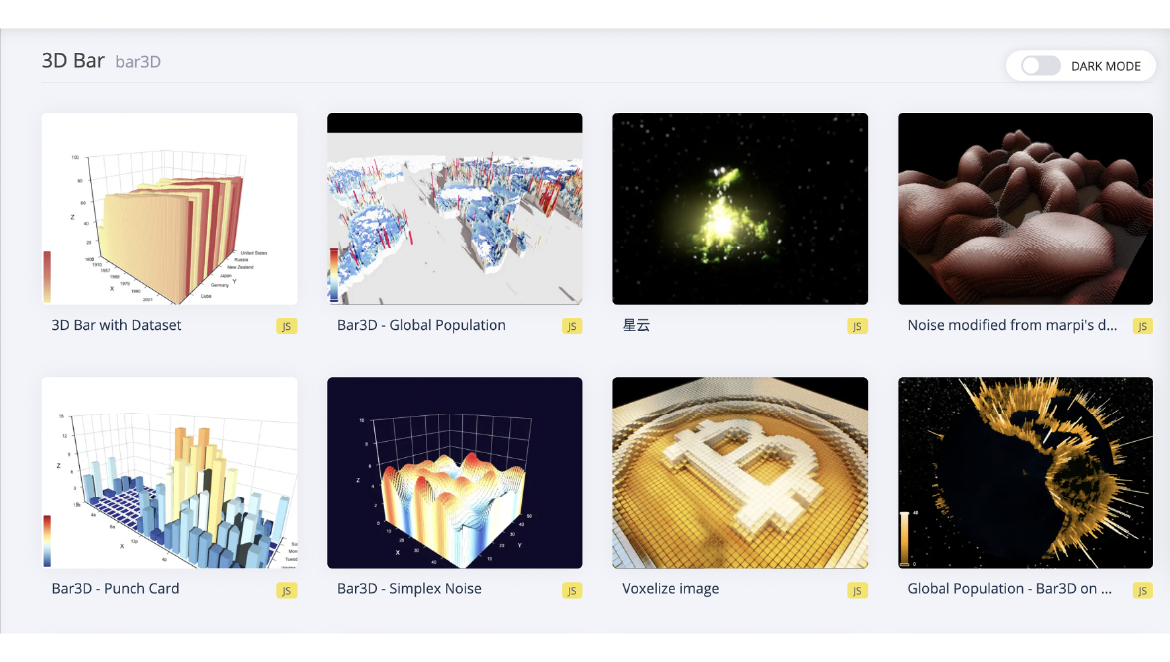Click JS badge beside Bar3D - Simplex Noise

tap(572, 590)
